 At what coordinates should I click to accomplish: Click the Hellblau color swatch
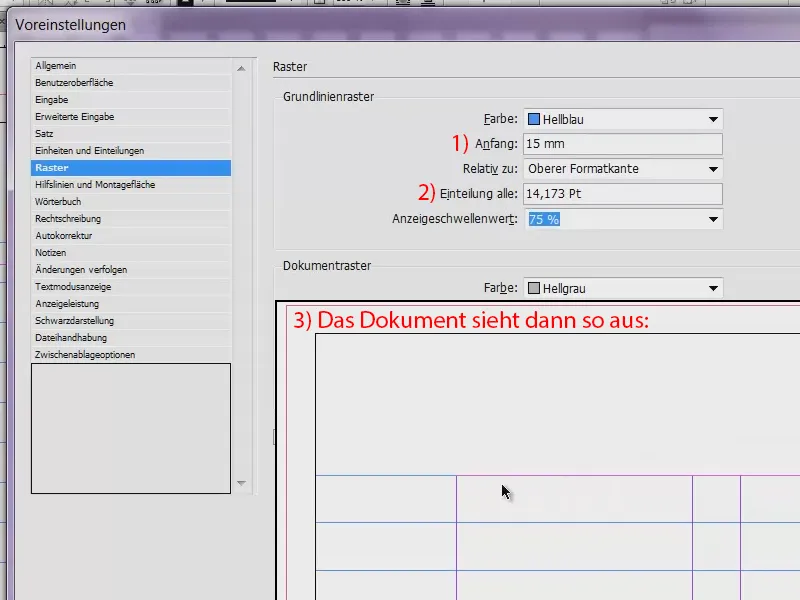point(534,119)
